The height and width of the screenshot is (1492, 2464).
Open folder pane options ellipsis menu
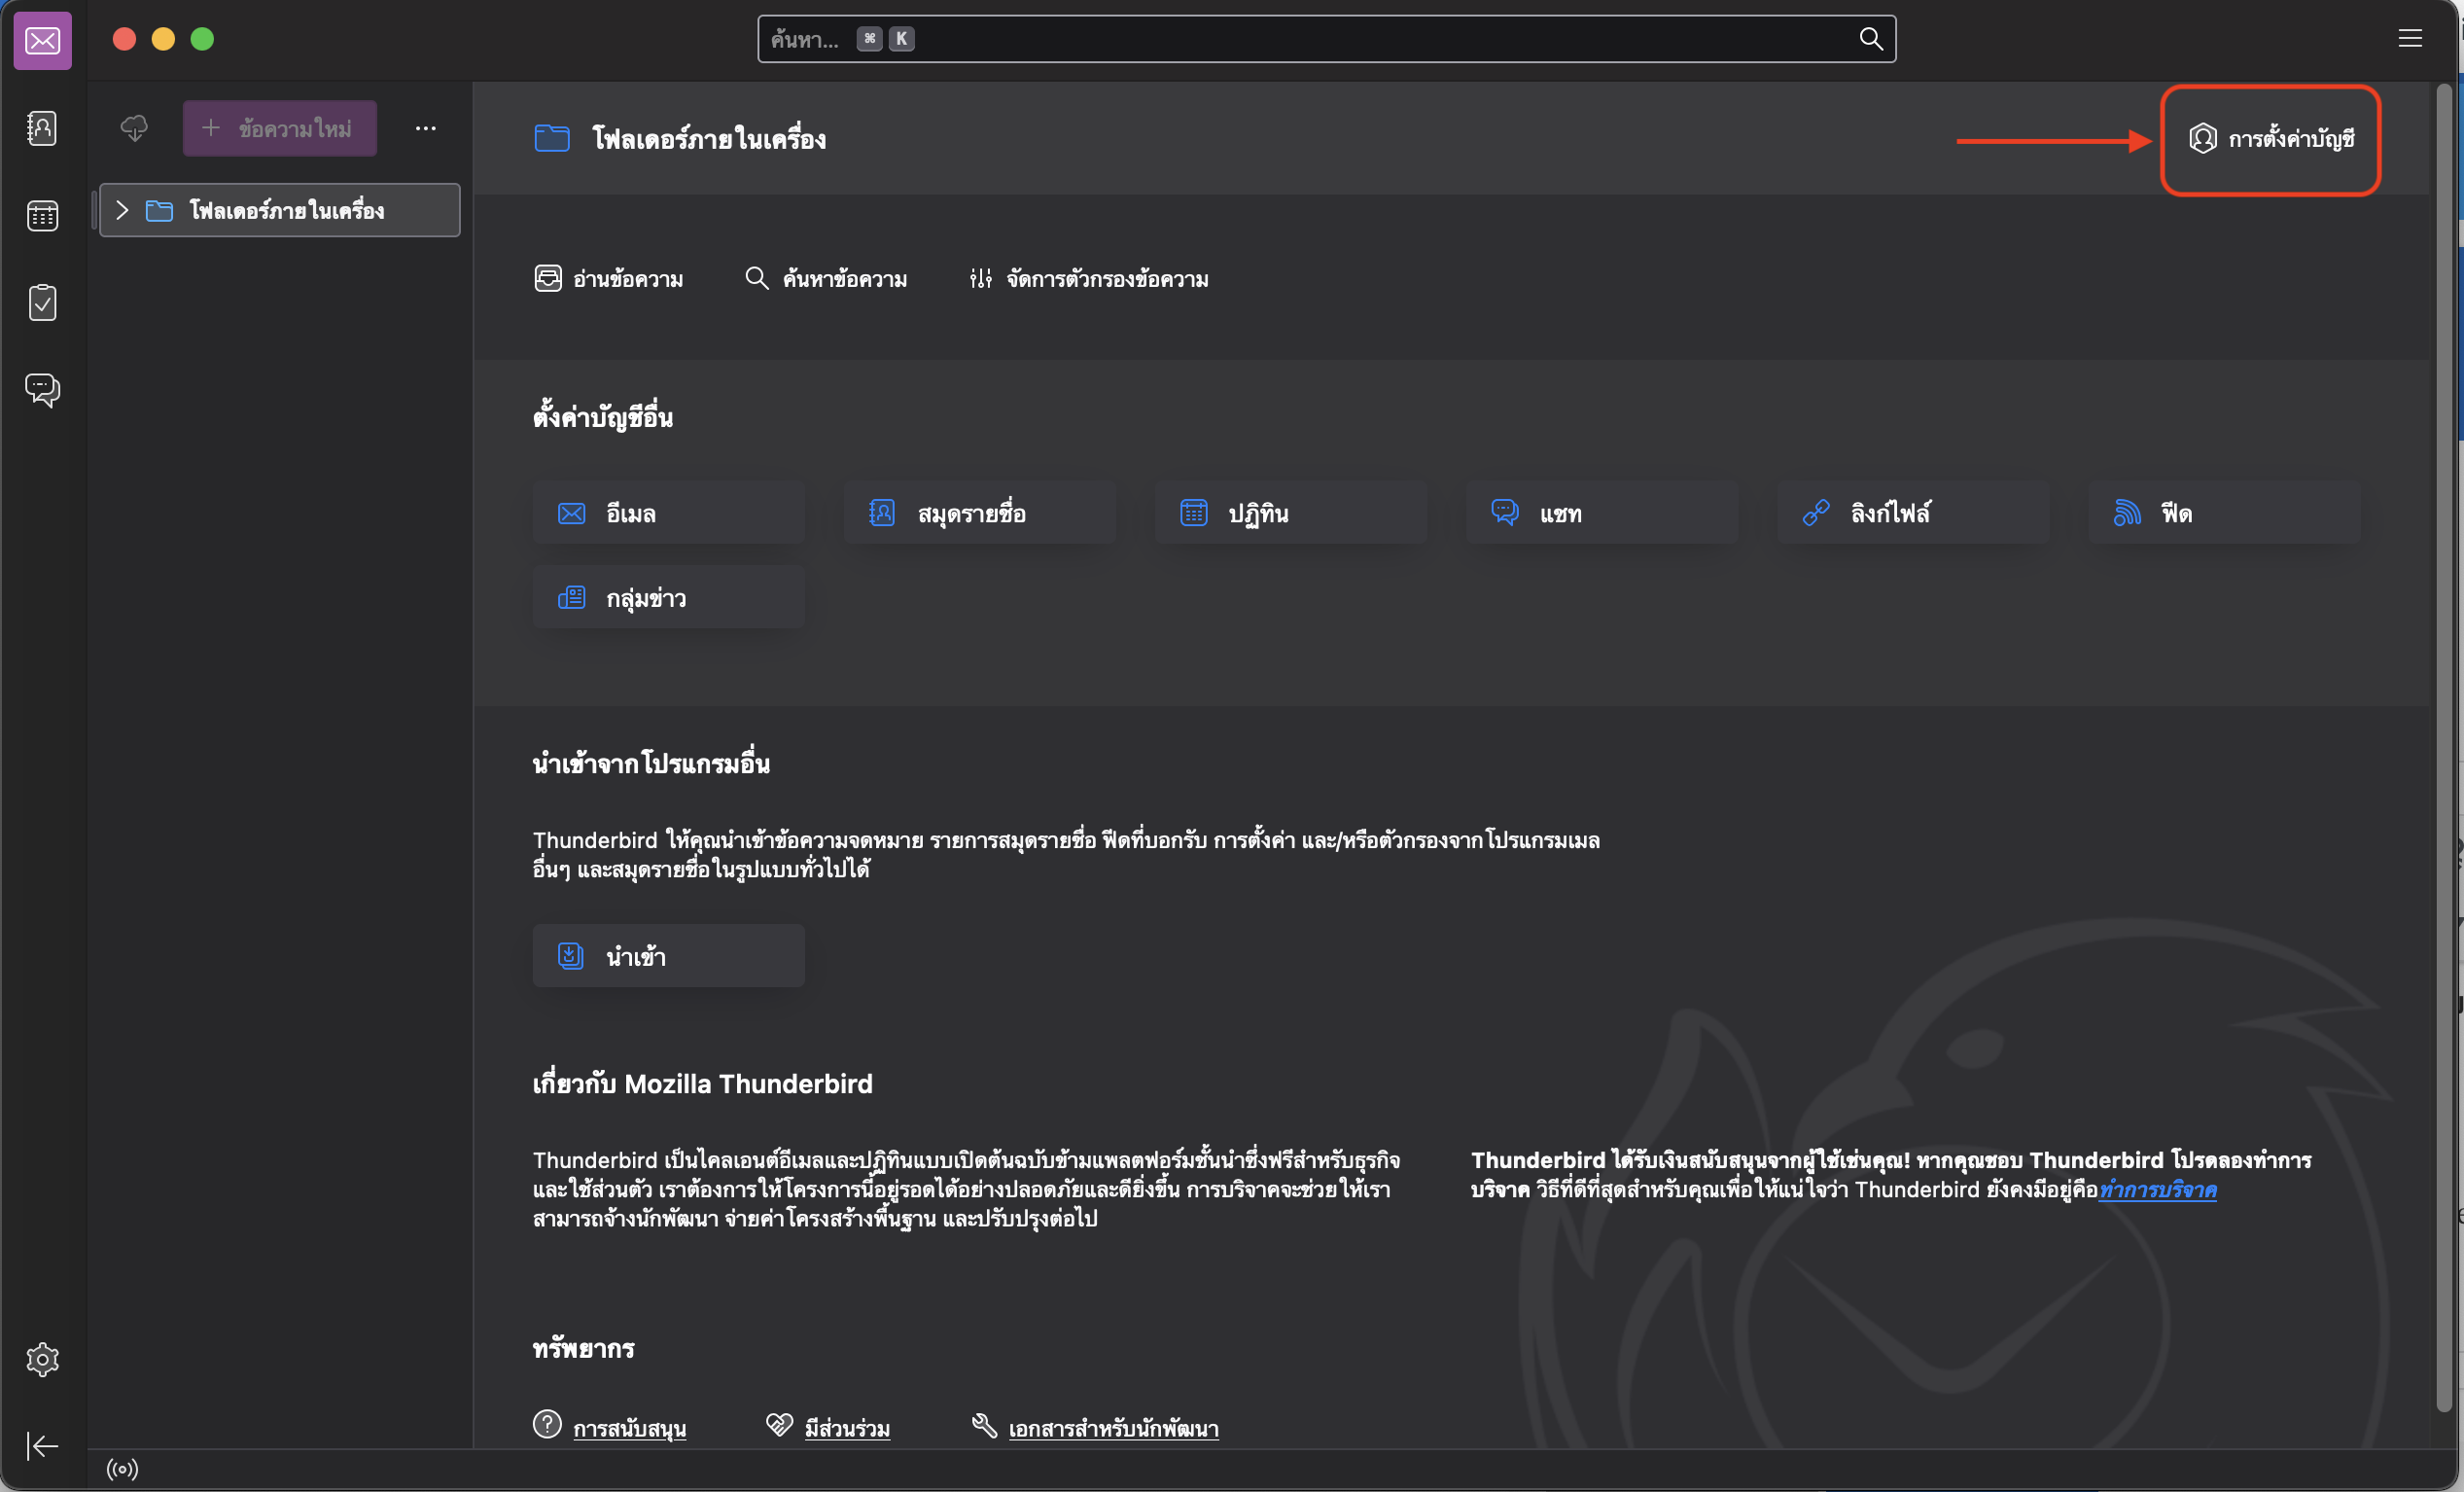tap(426, 128)
